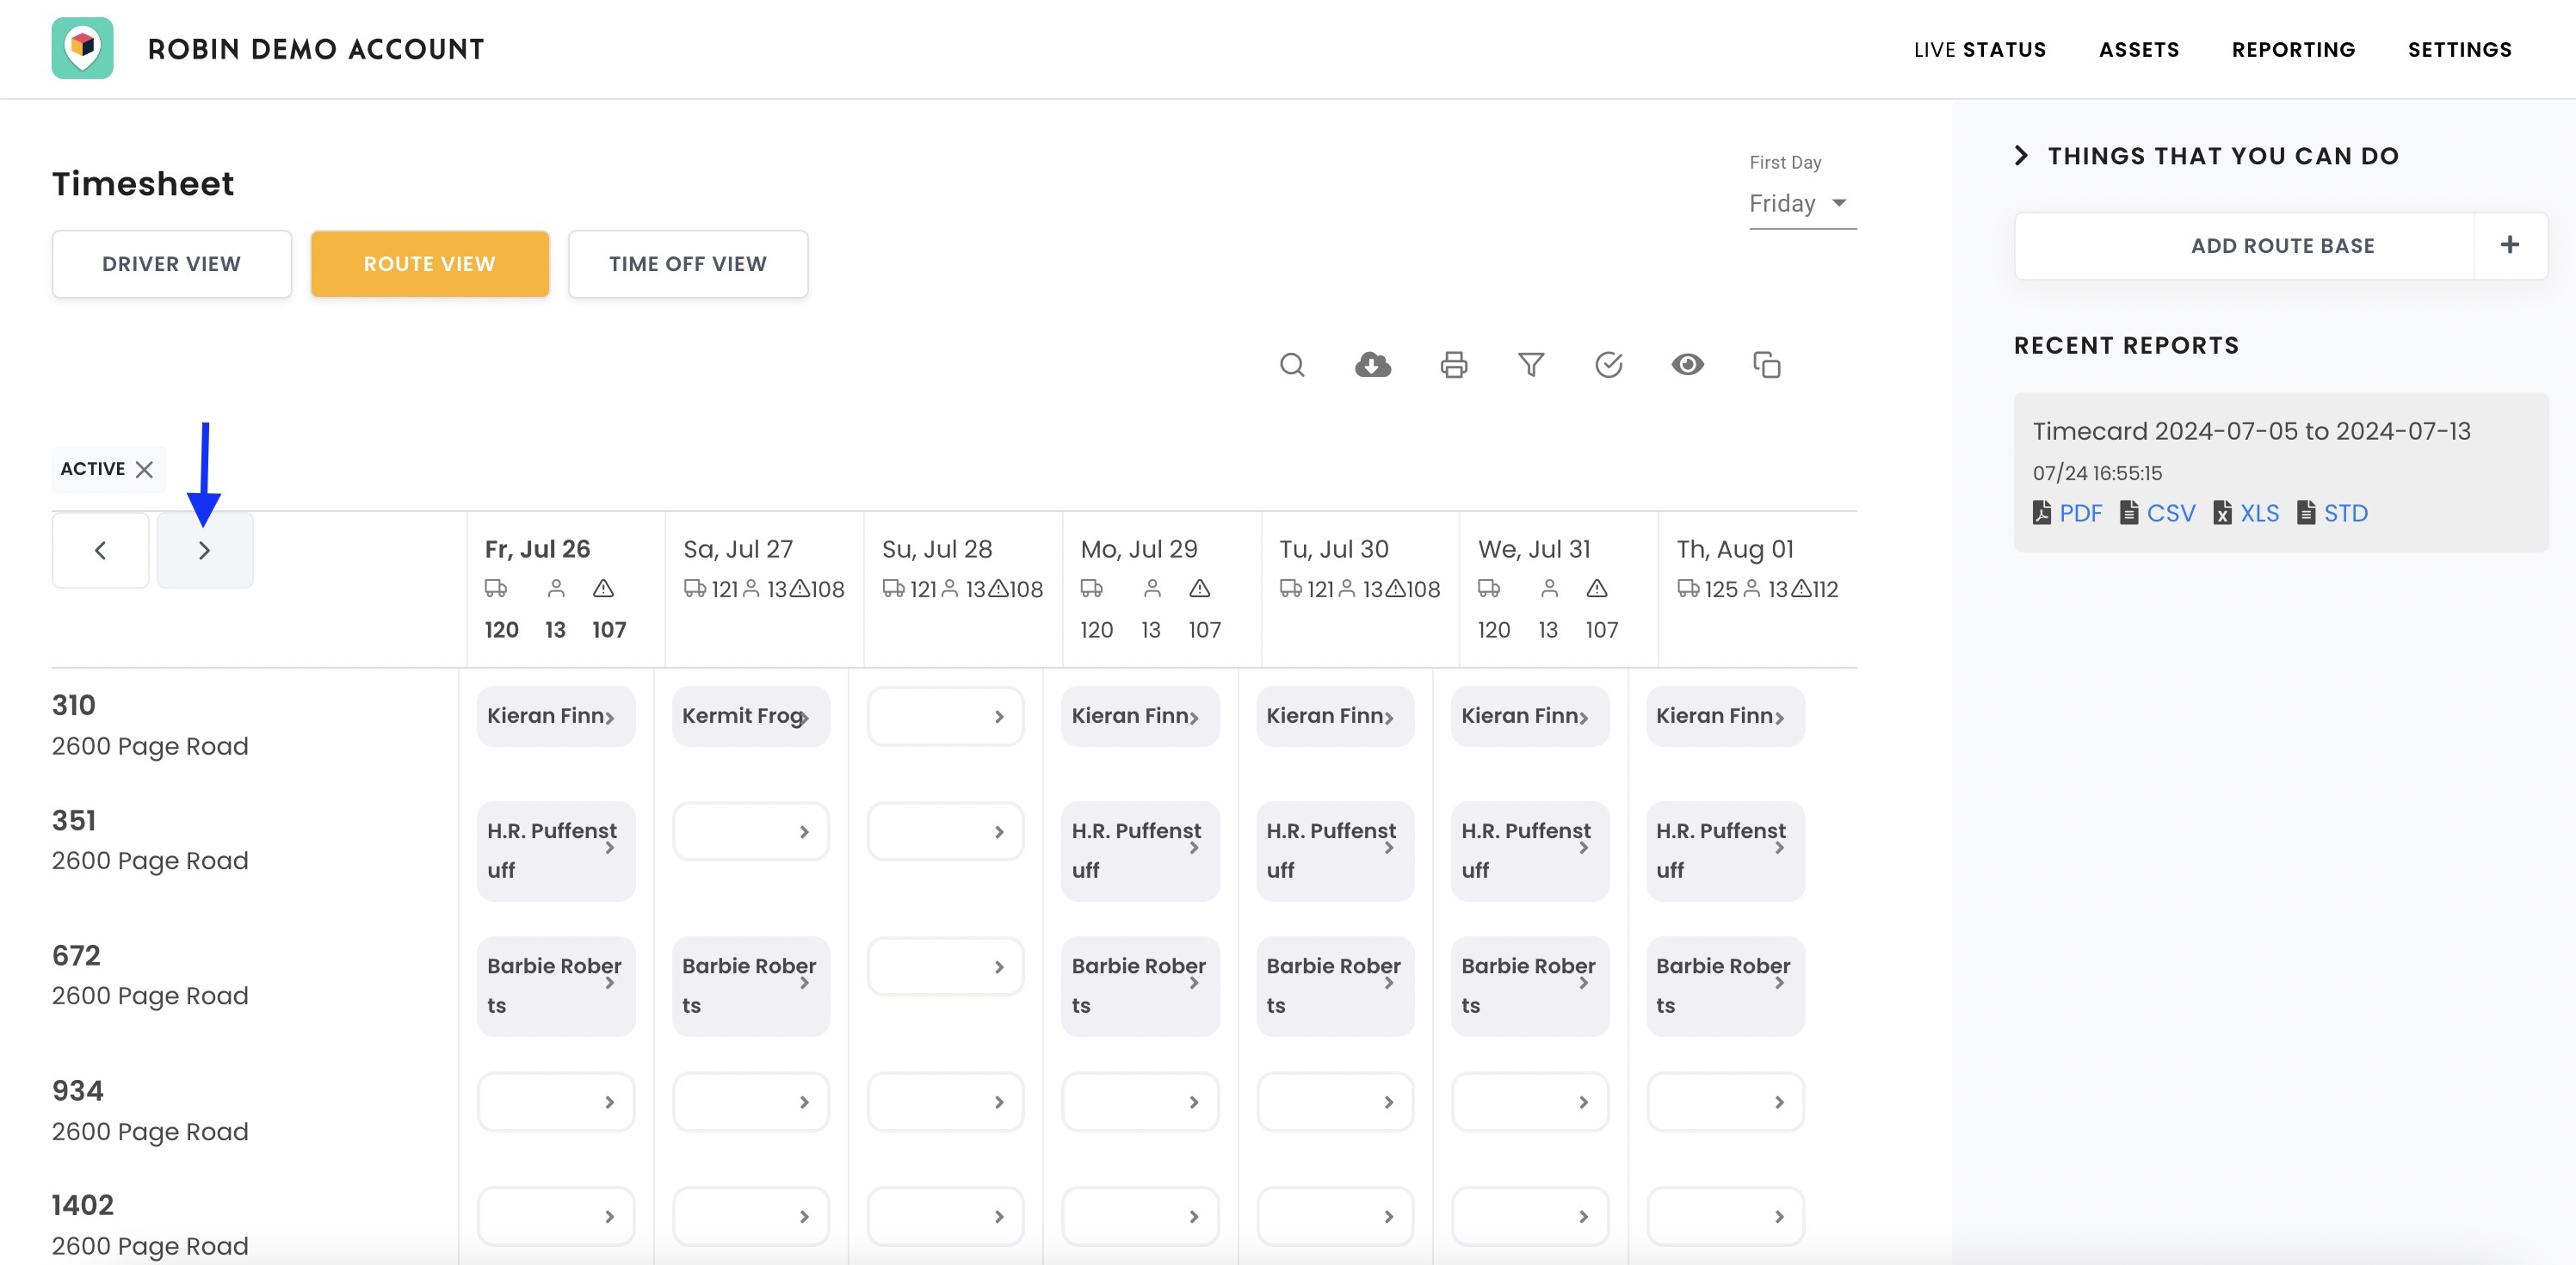
Task: Open the First Day Friday dropdown
Action: click(x=1802, y=204)
